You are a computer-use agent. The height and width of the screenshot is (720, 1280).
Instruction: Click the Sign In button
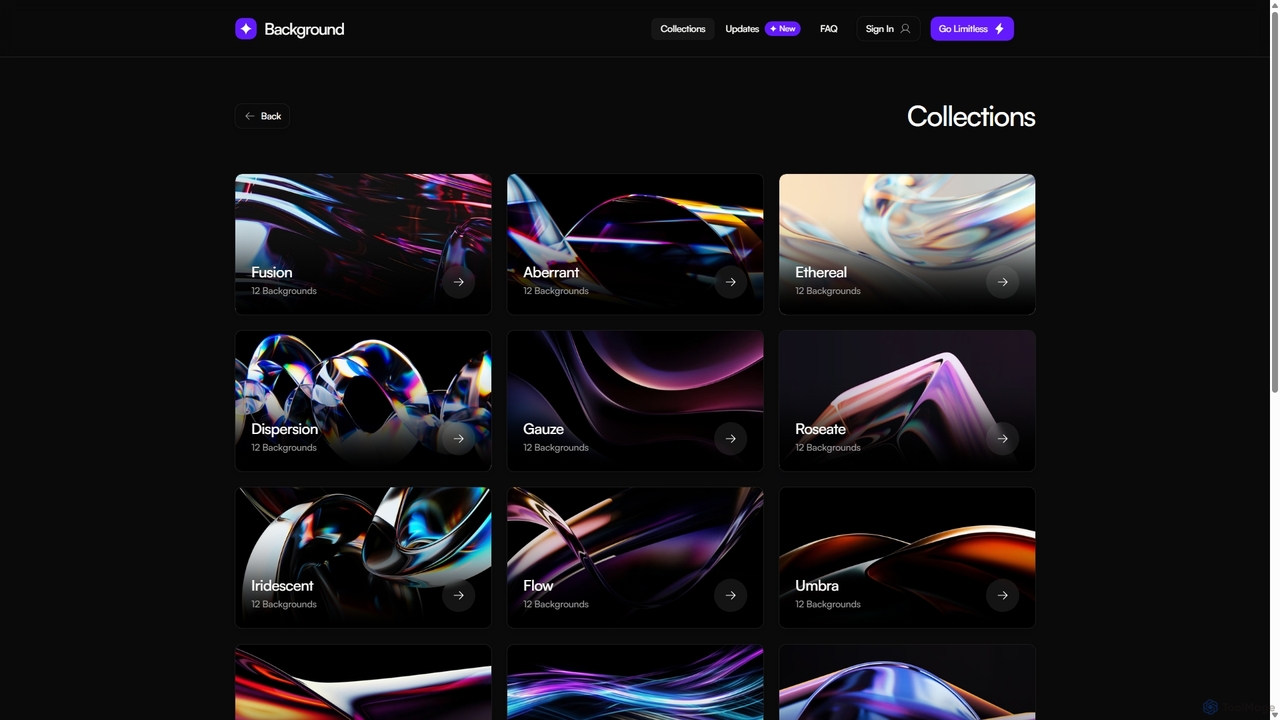888,29
